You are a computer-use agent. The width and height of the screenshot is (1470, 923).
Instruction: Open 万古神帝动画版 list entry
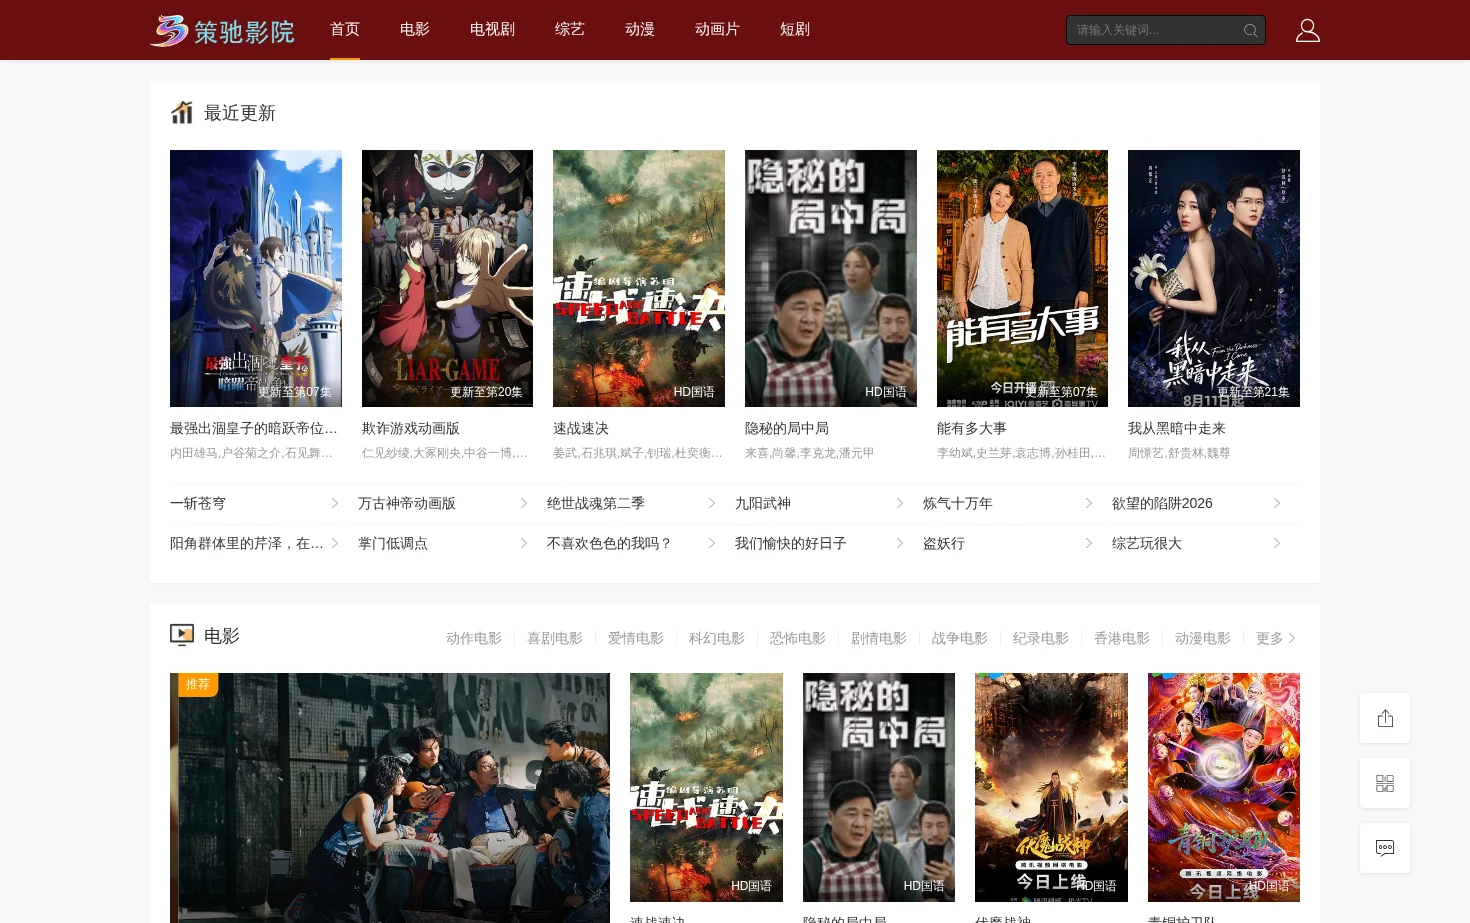(x=443, y=504)
